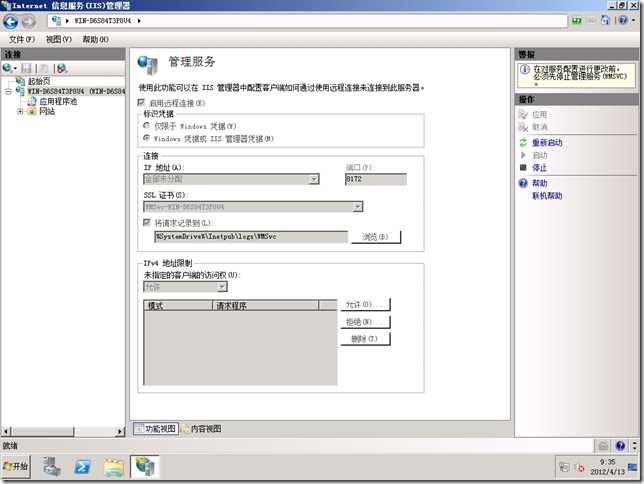This screenshot has width=644, height=484.
Task: Click the 拒绝(N) deny button
Action: (365, 322)
